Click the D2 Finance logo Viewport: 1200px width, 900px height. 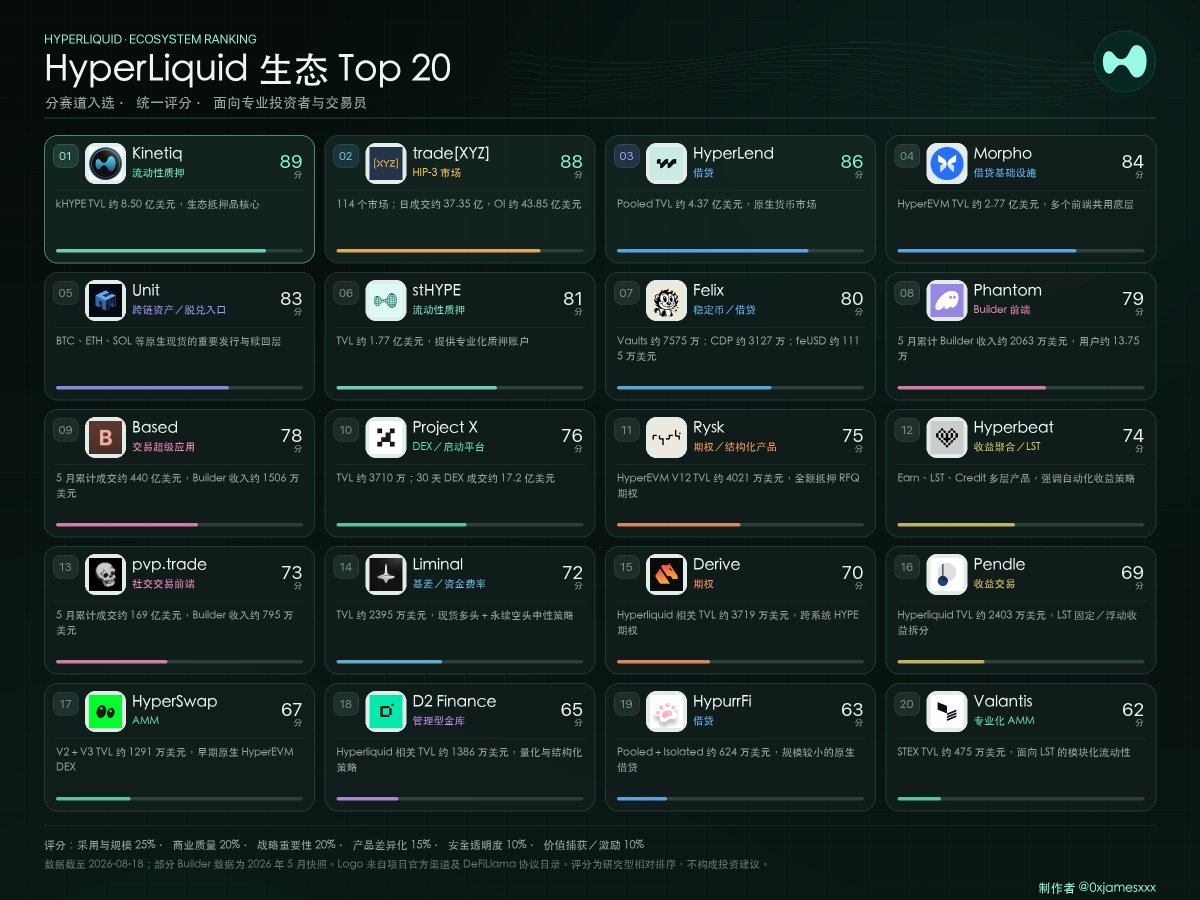pos(386,712)
